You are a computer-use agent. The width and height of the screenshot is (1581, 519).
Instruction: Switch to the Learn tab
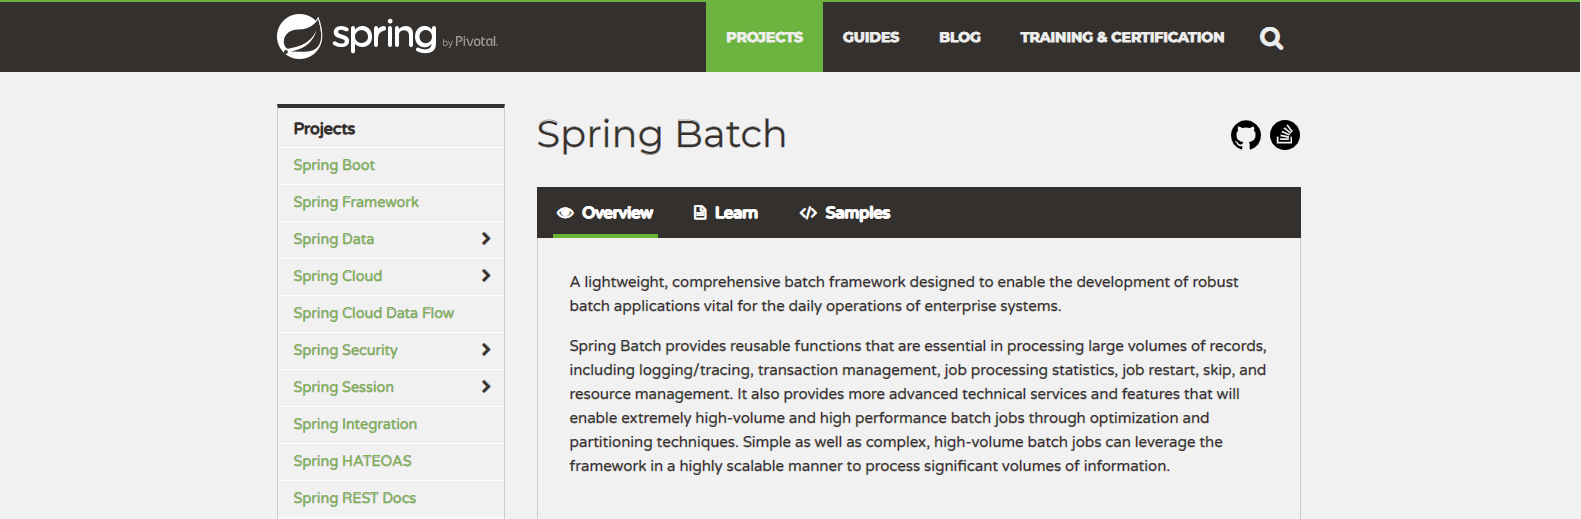point(726,213)
